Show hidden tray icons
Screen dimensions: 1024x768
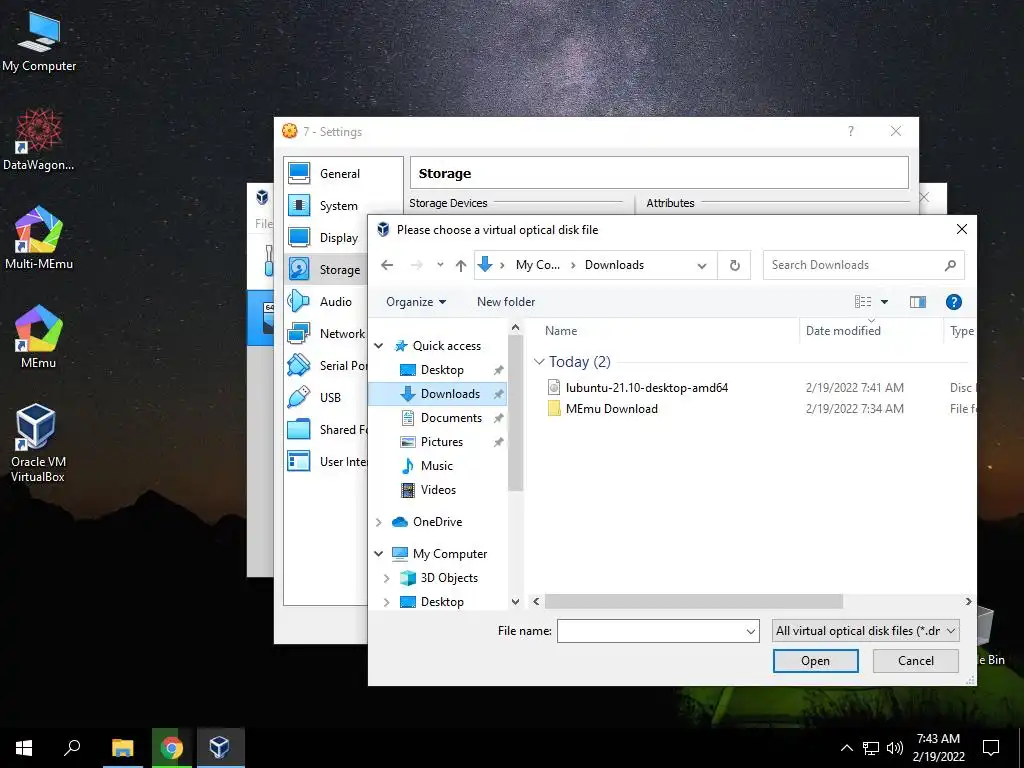(x=846, y=748)
